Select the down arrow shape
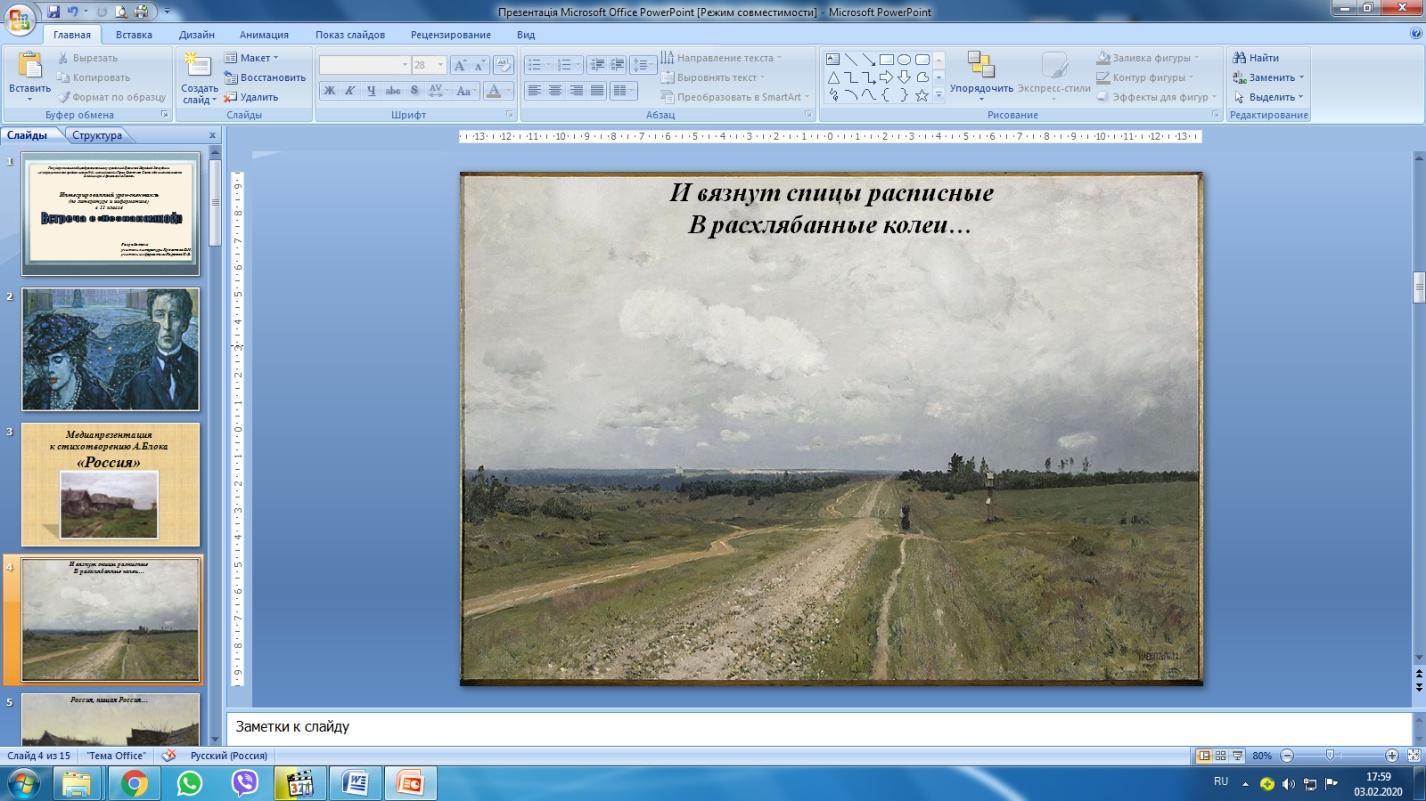Image resolution: width=1426 pixels, height=801 pixels. pyautogui.click(x=904, y=77)
